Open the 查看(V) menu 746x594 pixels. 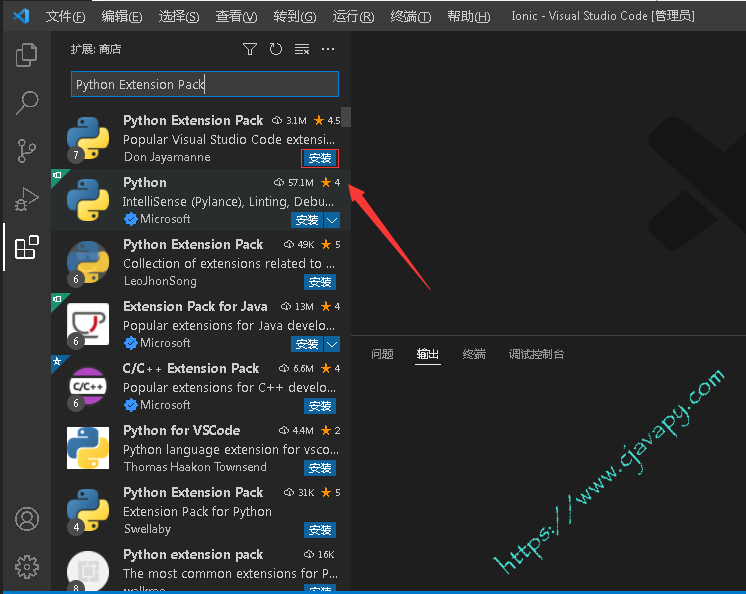(x=236, y=17)
